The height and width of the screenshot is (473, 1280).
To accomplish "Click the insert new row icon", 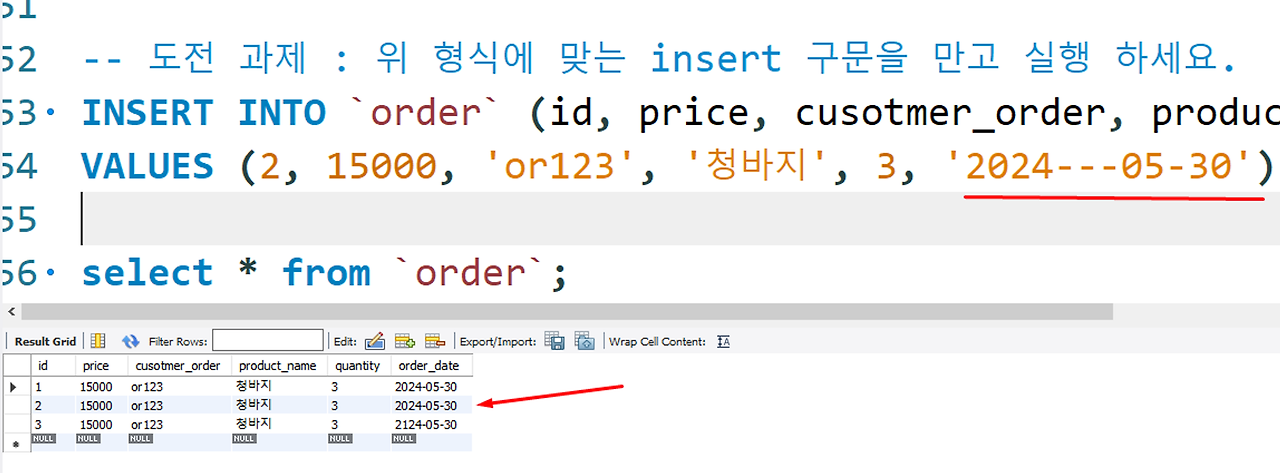I will [x=405, y=341].
